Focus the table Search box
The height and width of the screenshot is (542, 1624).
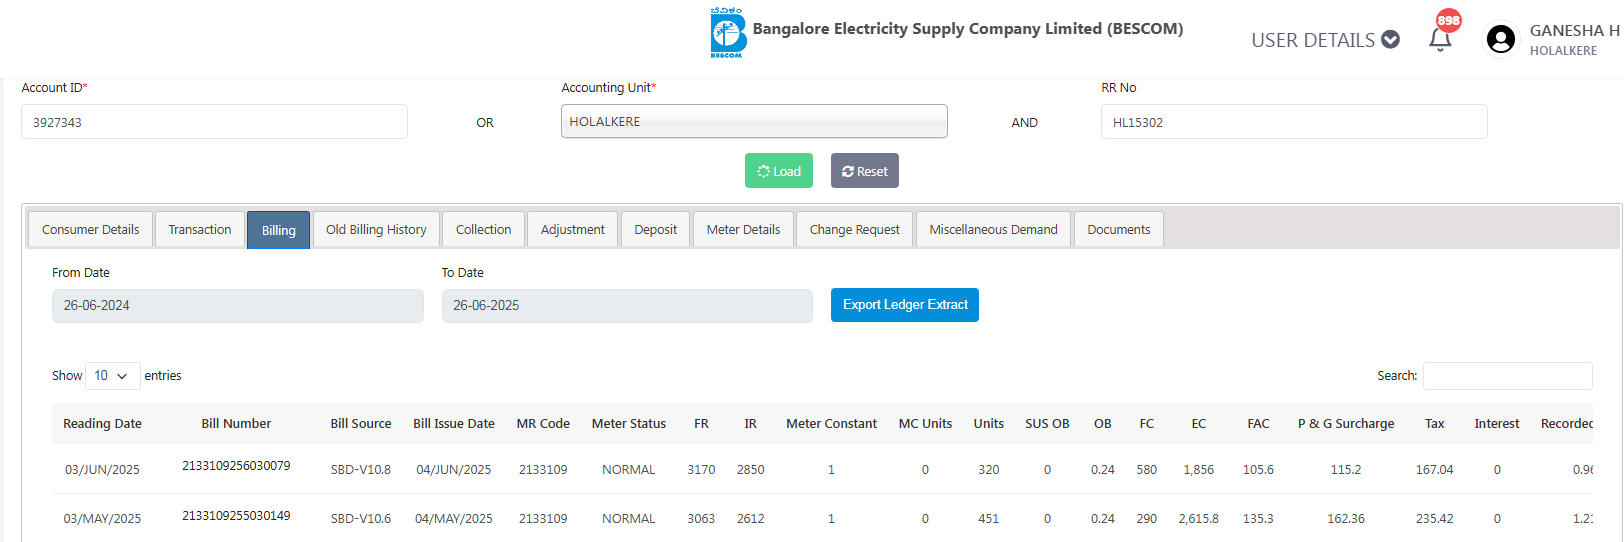pos(1508,376)
